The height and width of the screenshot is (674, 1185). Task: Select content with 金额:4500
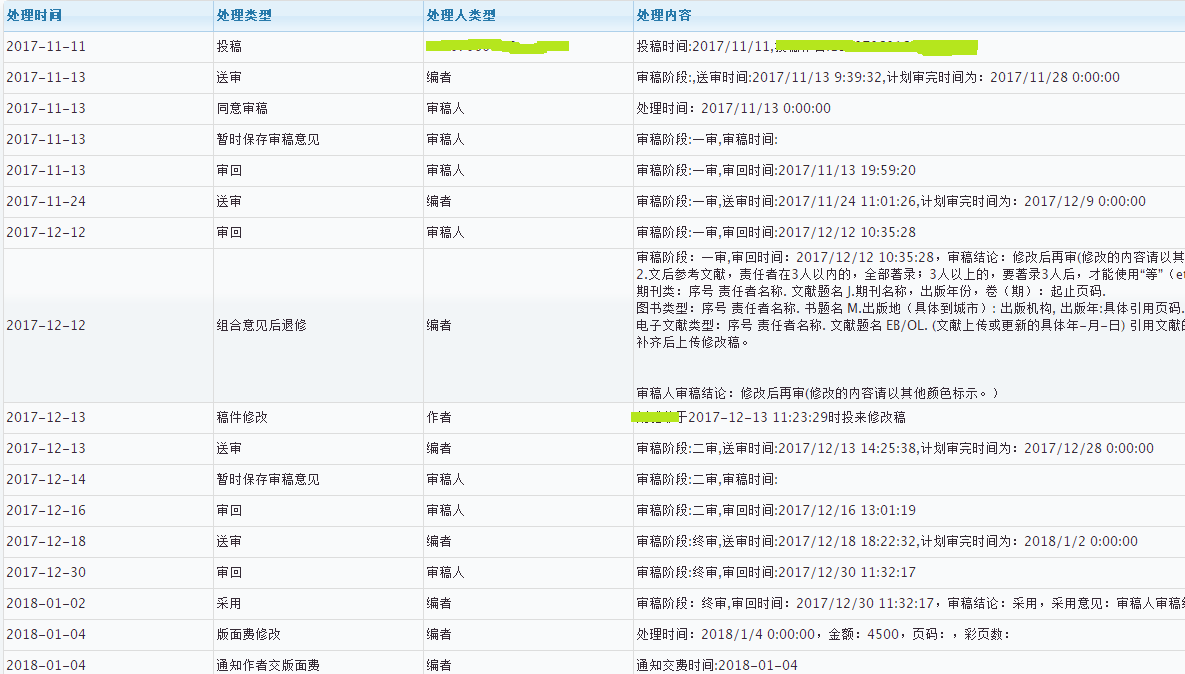click(824, 634)
